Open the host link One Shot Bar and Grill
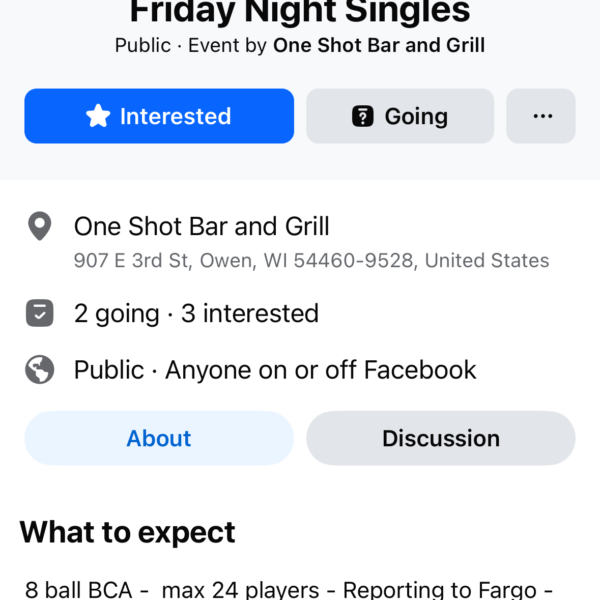This screenshot has height=600, width=600. coord(379,46)
